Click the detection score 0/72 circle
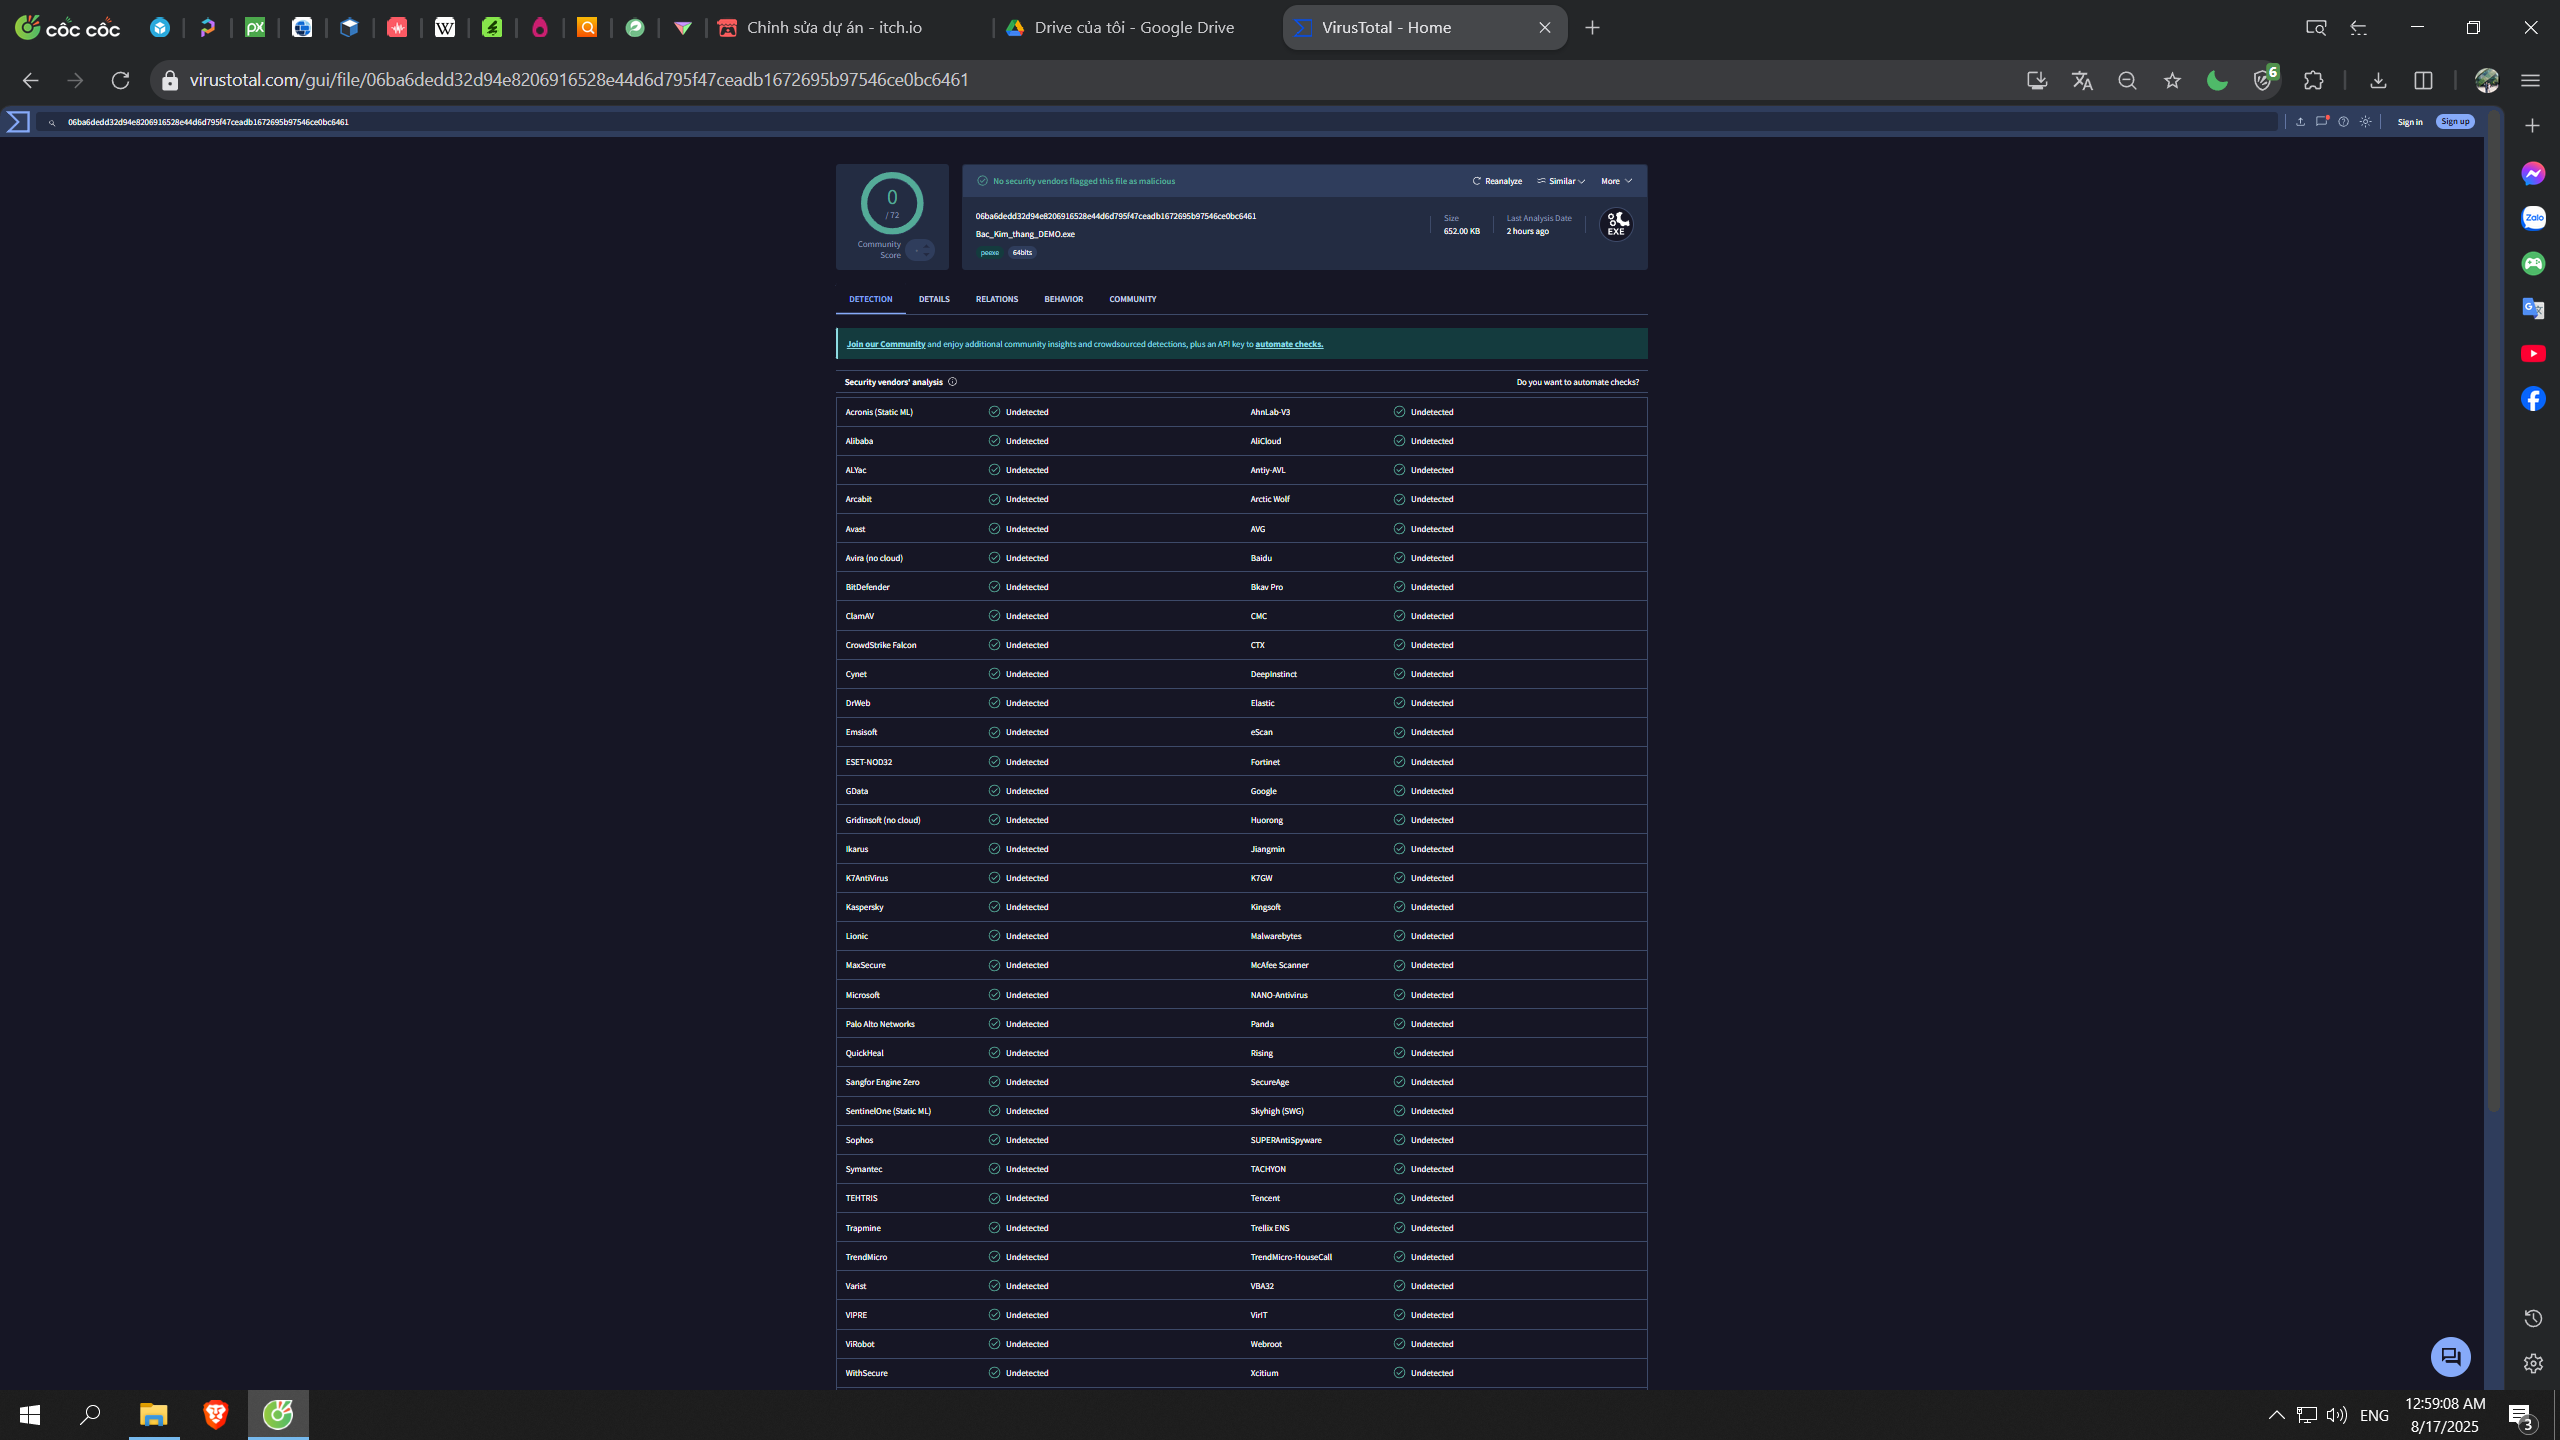Screen dimensions: 2560x1440 [x=892, y=204]
